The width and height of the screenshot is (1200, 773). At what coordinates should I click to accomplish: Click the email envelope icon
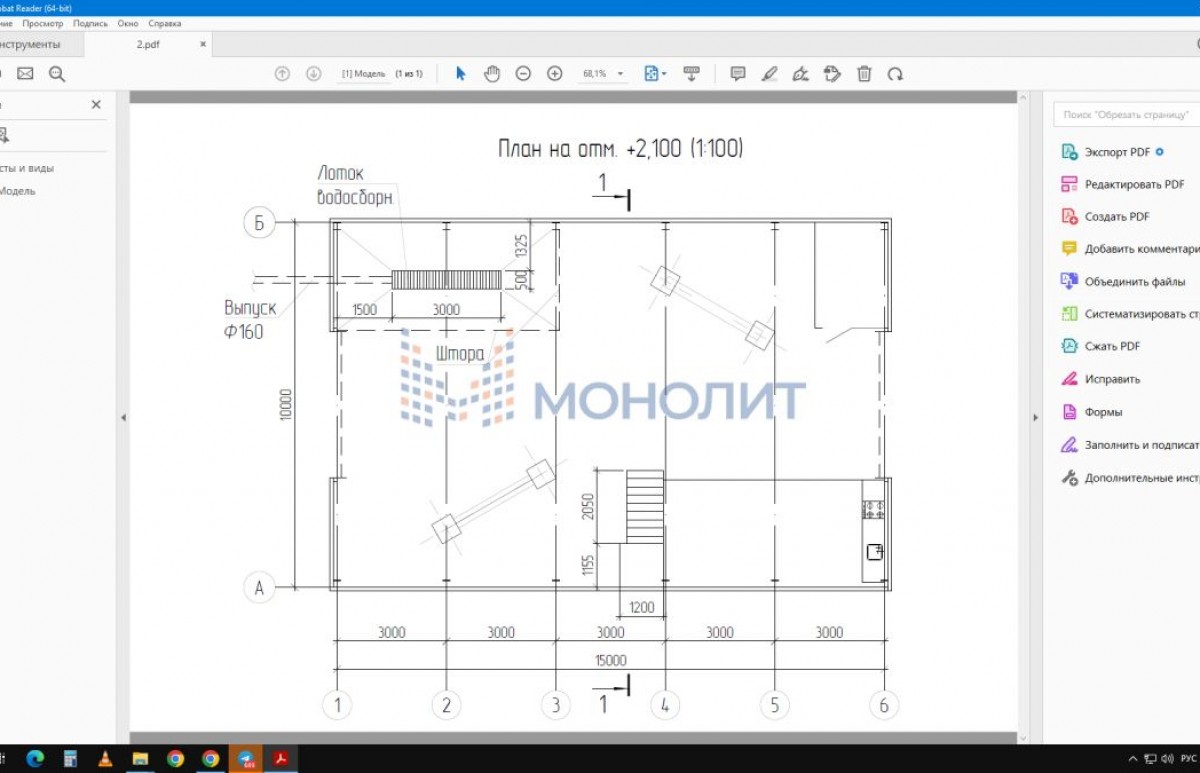[25, 74]
